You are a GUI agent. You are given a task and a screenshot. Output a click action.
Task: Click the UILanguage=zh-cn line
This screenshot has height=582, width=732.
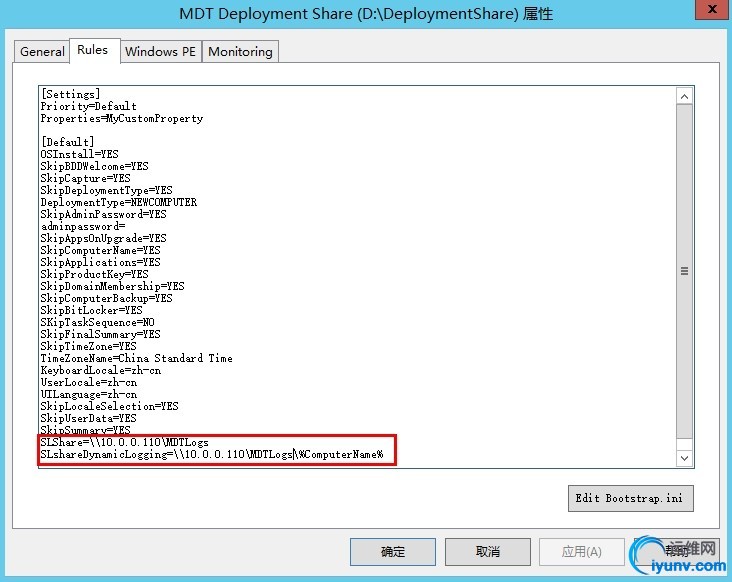(x=89, y=394)
